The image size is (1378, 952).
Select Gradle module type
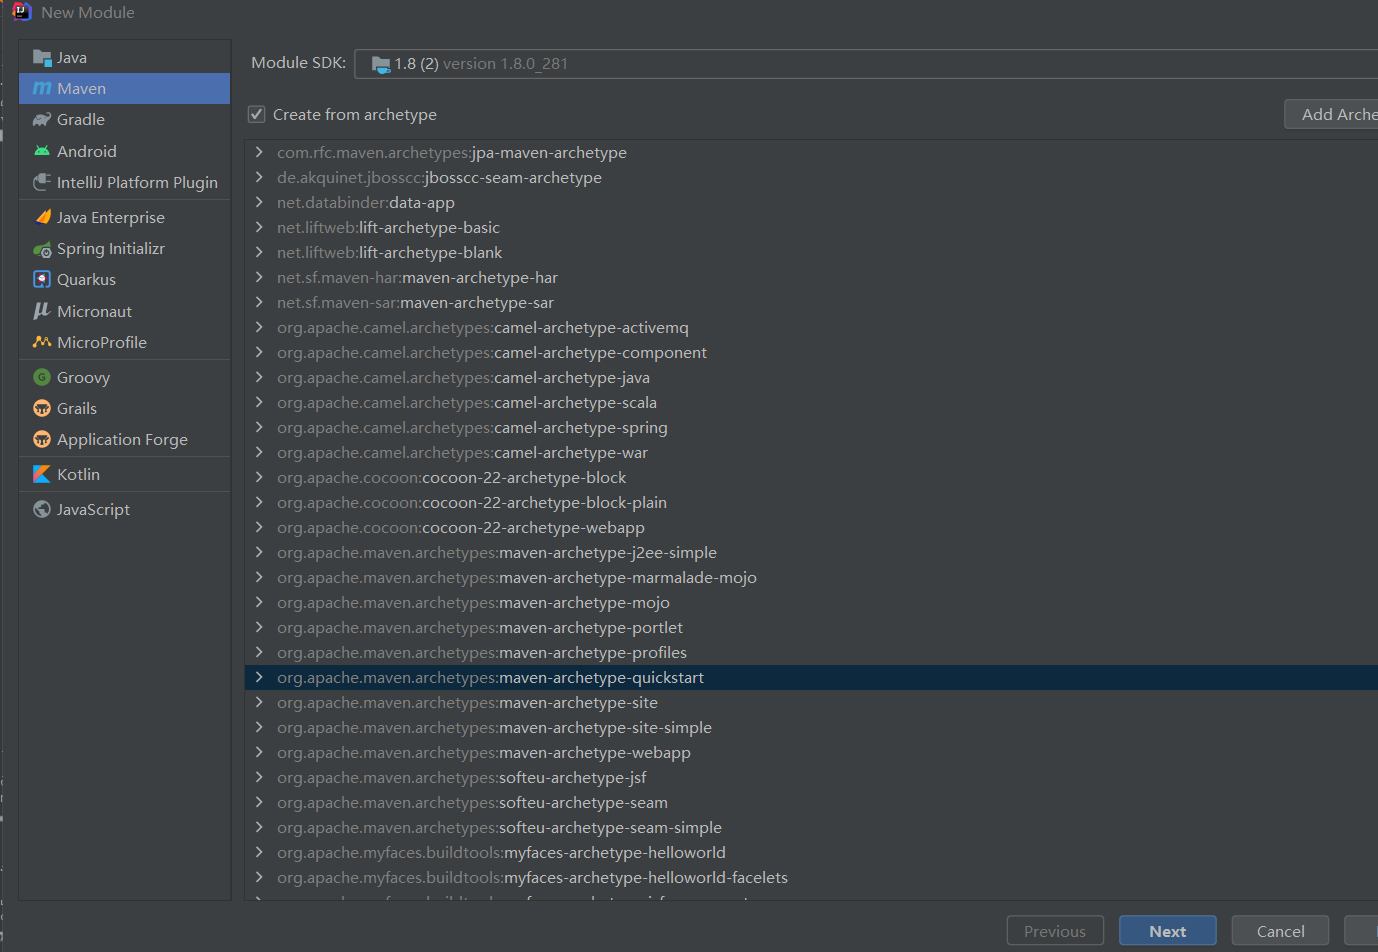(124, 120)
